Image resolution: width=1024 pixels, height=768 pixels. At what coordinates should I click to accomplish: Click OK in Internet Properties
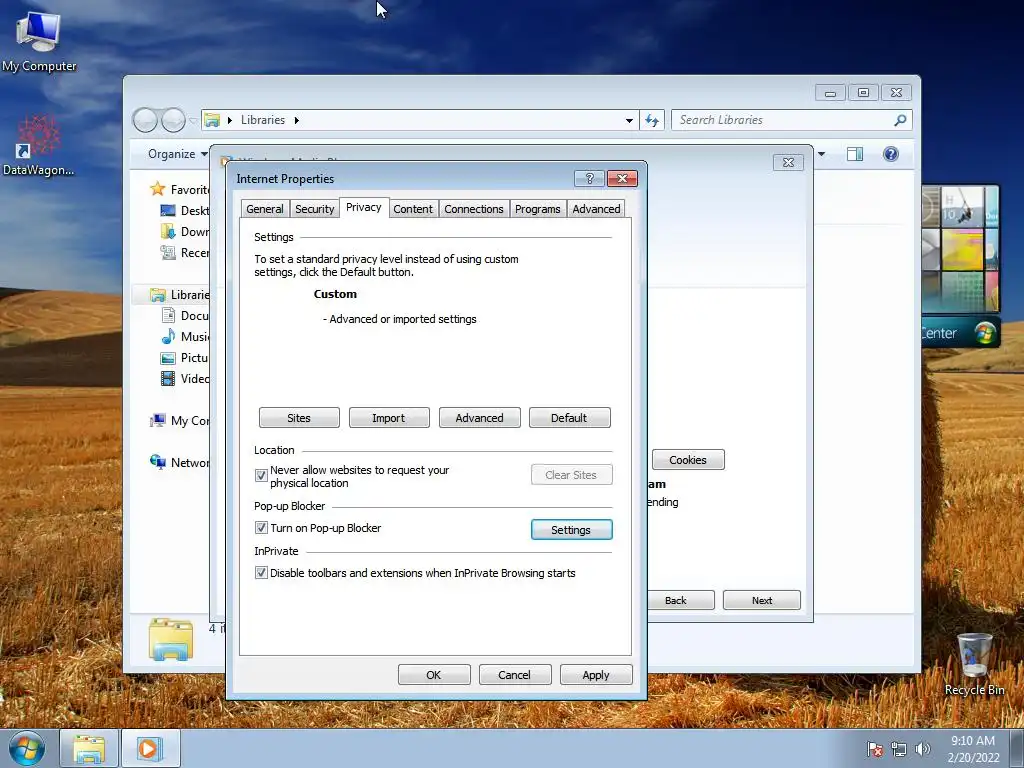click(x=434, y=675)
